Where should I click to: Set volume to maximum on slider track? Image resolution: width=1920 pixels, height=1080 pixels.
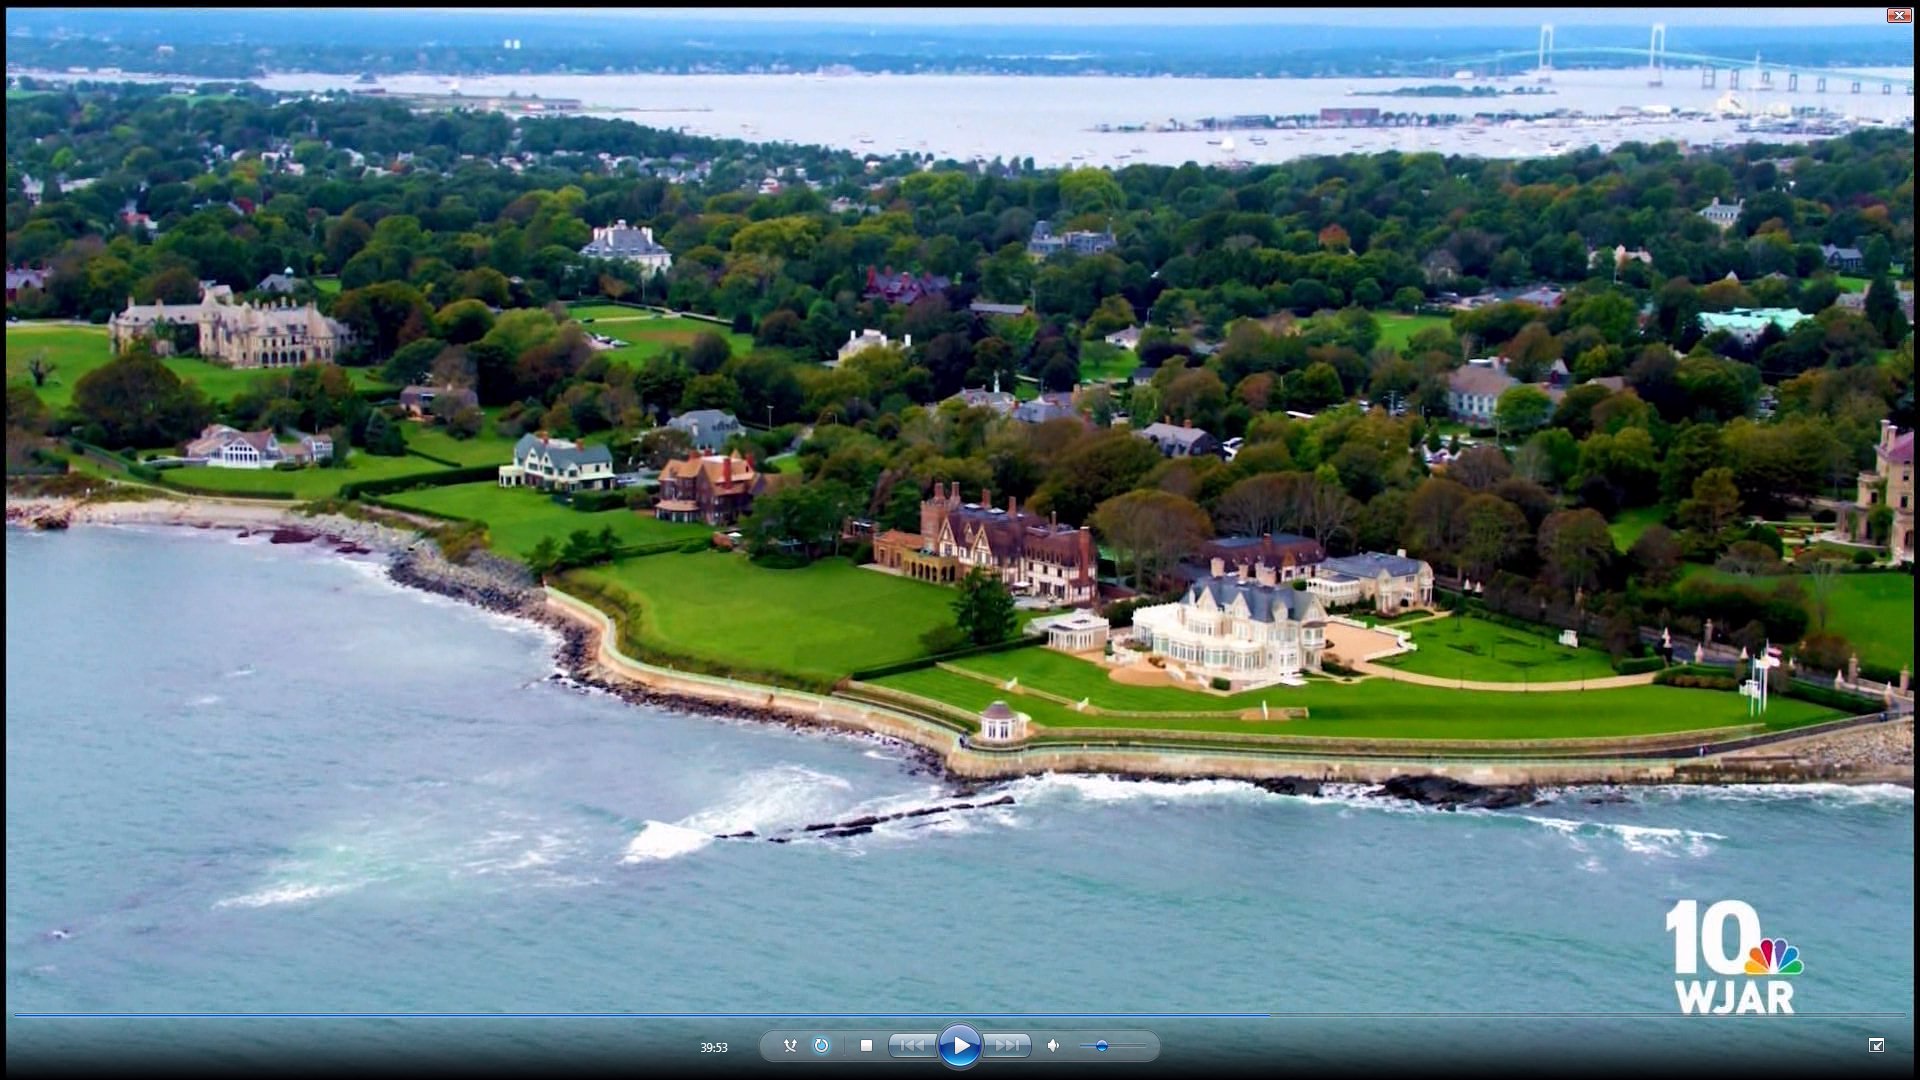(1145, 1046)
